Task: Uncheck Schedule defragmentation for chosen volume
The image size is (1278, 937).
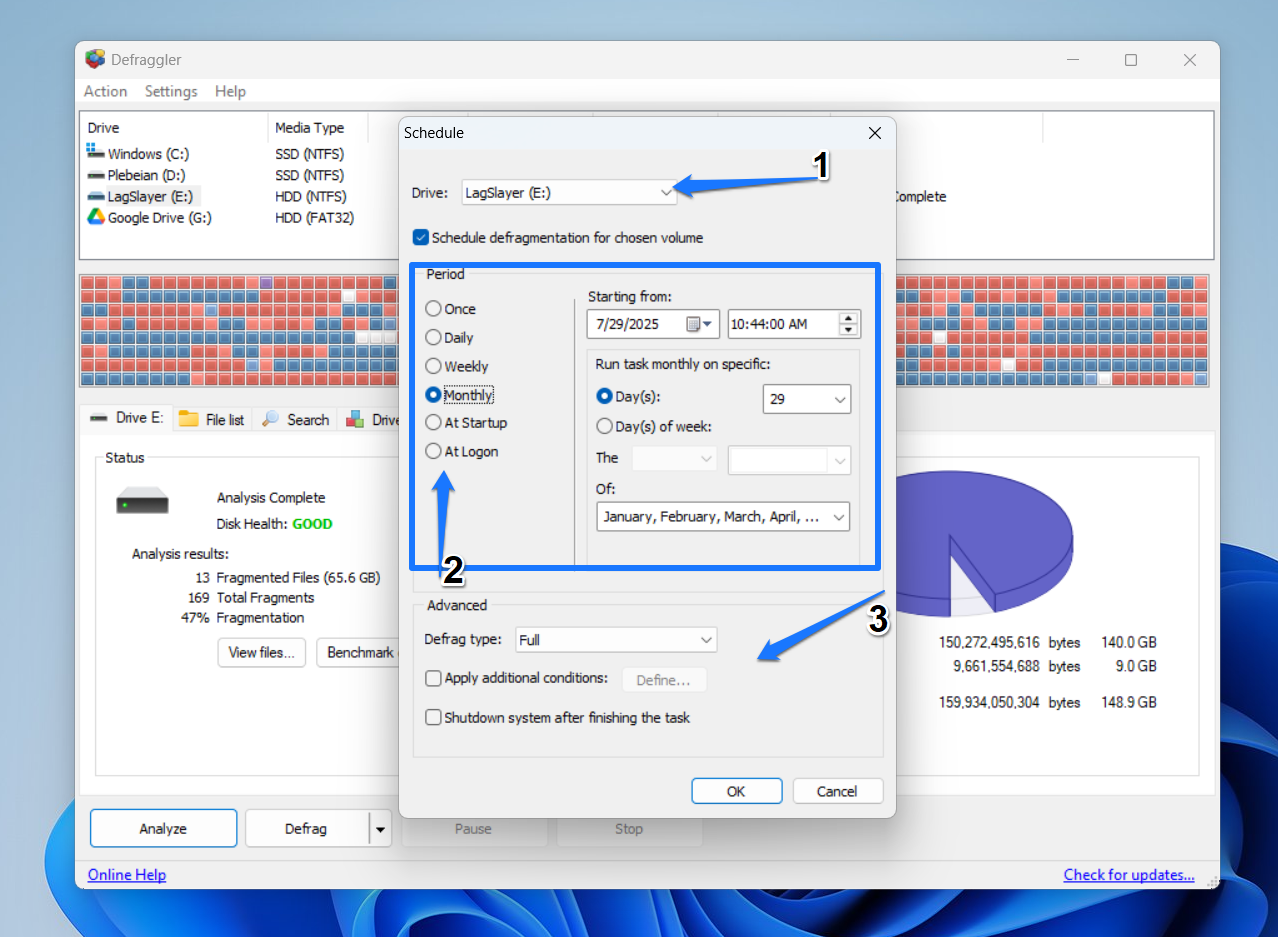Action: tap(422, 238)
